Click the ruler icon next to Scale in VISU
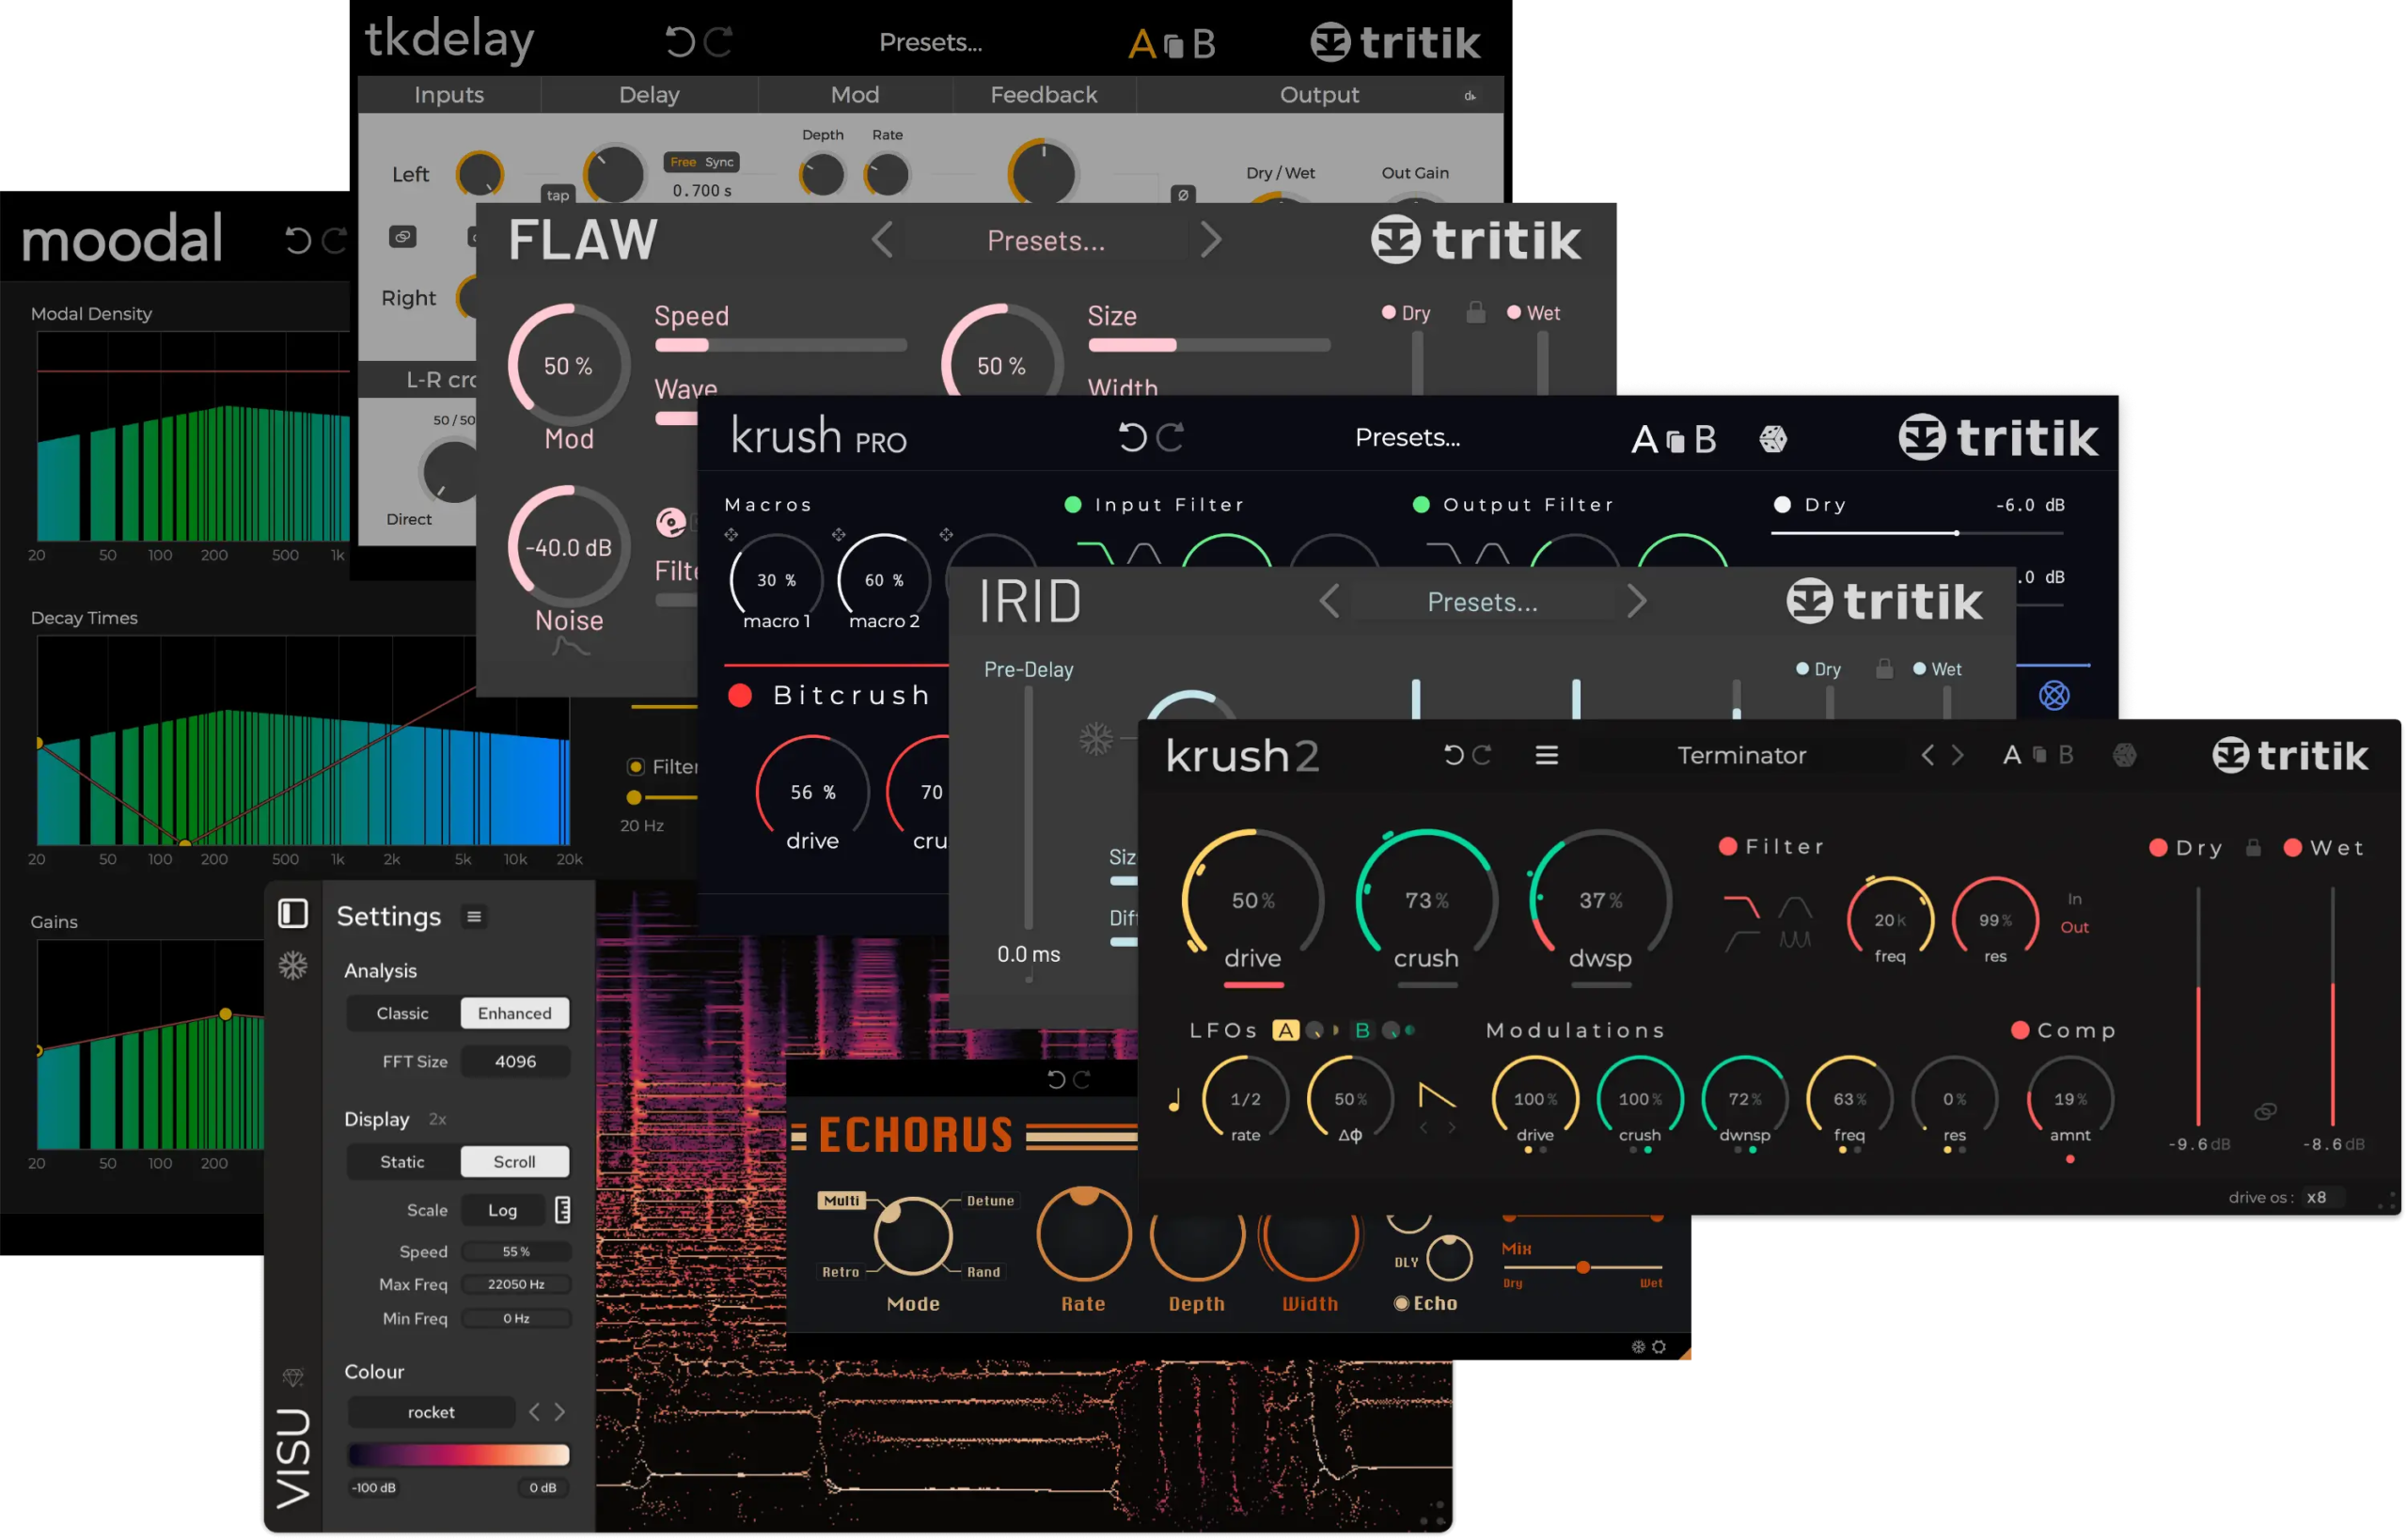The height and width of the screenshot is (1540, 2407). point(563,1210)
